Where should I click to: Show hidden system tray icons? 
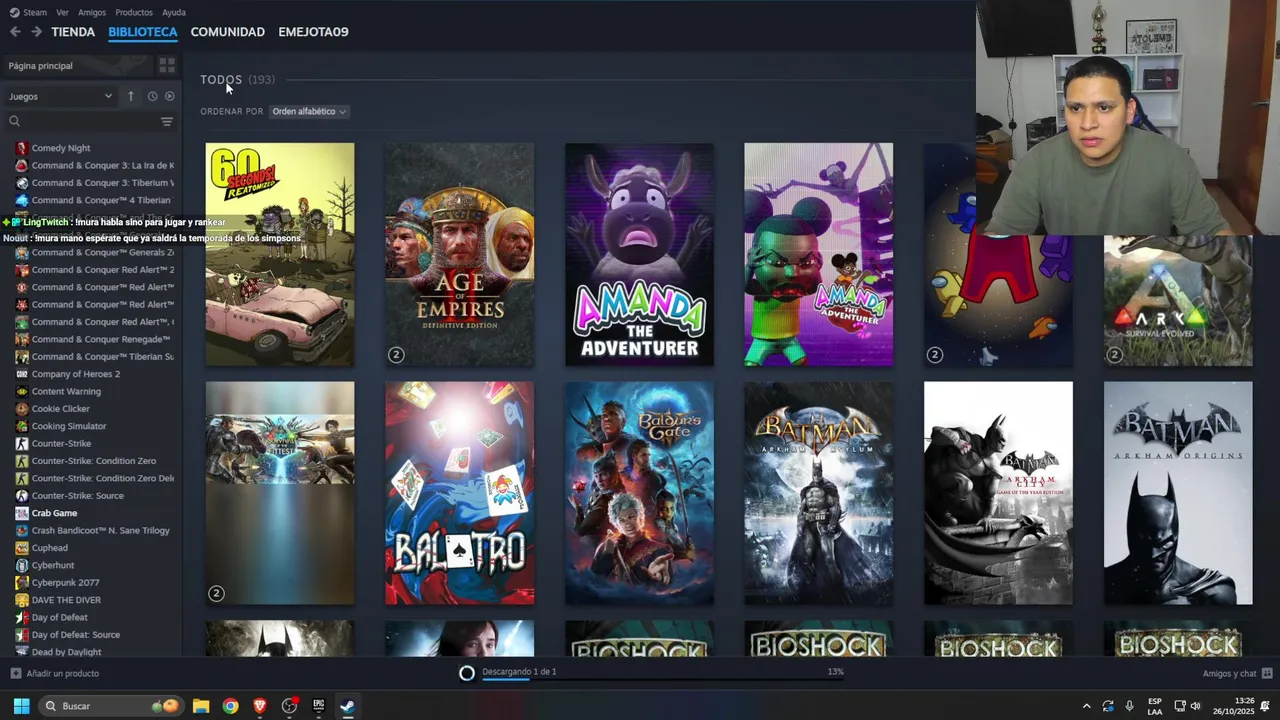point(1086,706)
